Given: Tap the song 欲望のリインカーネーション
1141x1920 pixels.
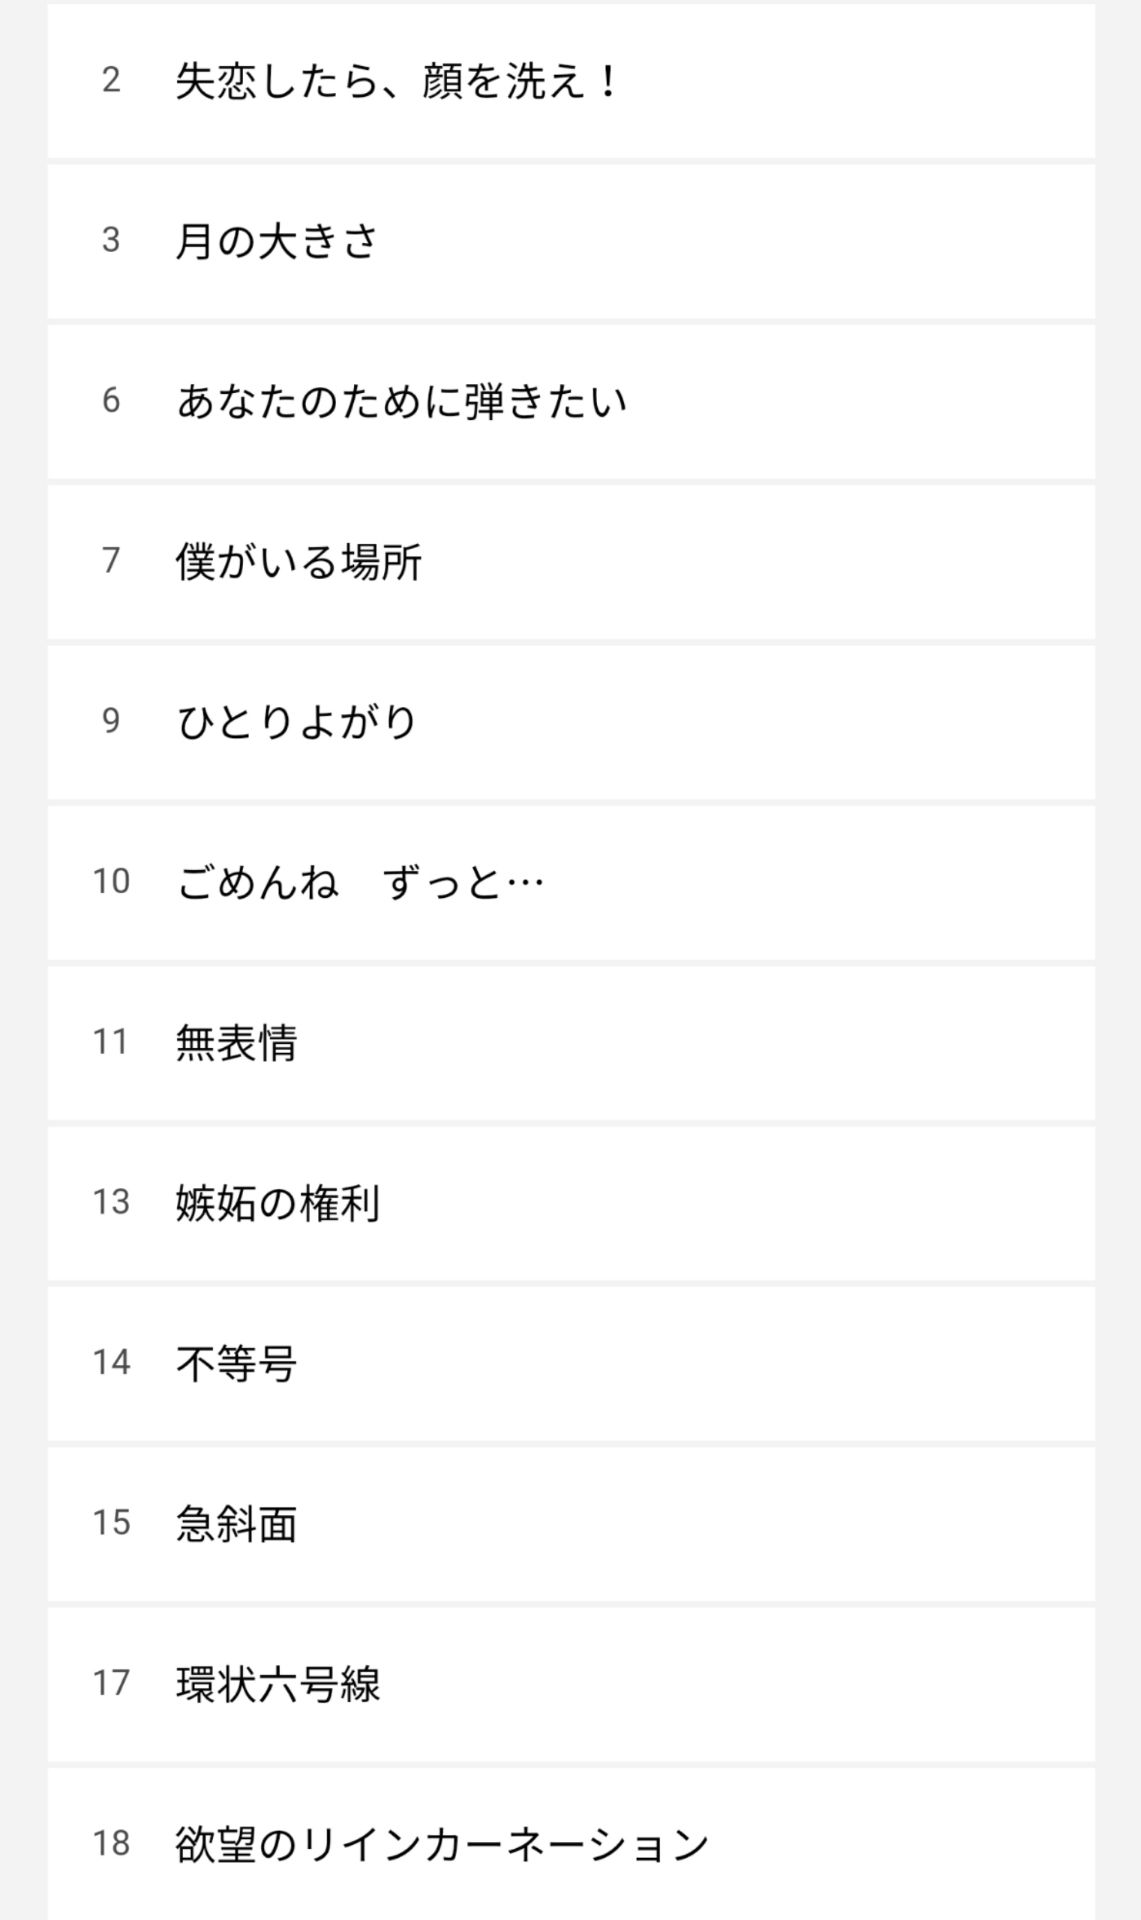Looking at the screenshot, I should tap(442, 1843).
